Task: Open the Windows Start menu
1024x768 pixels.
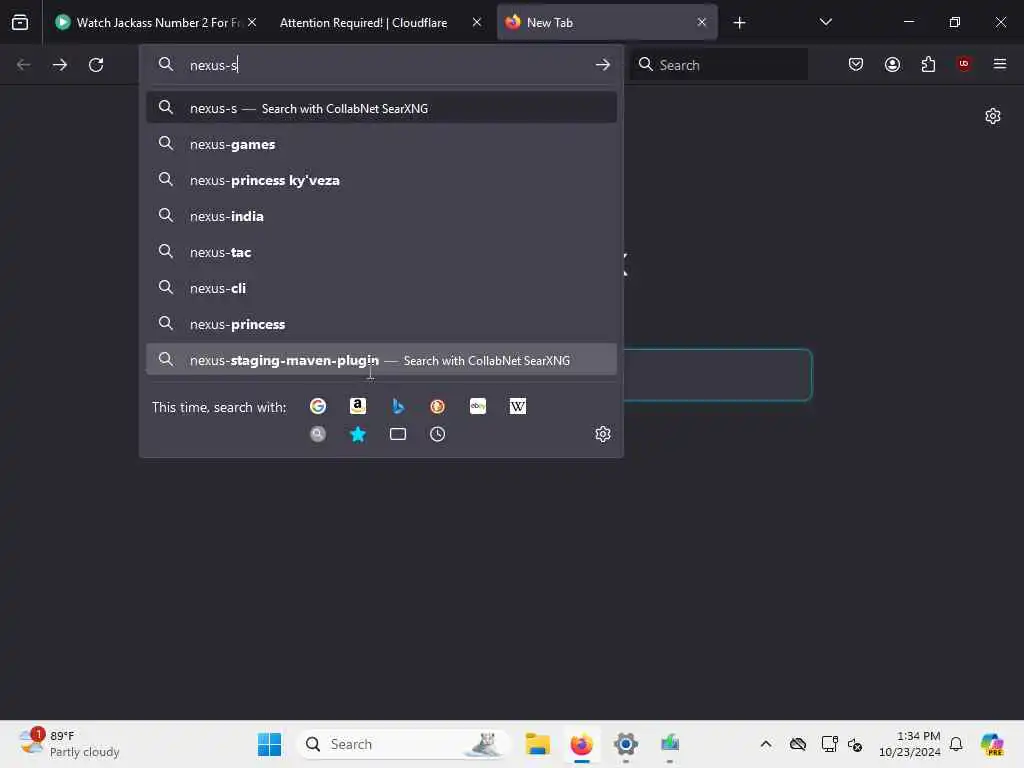Action: 269,744
